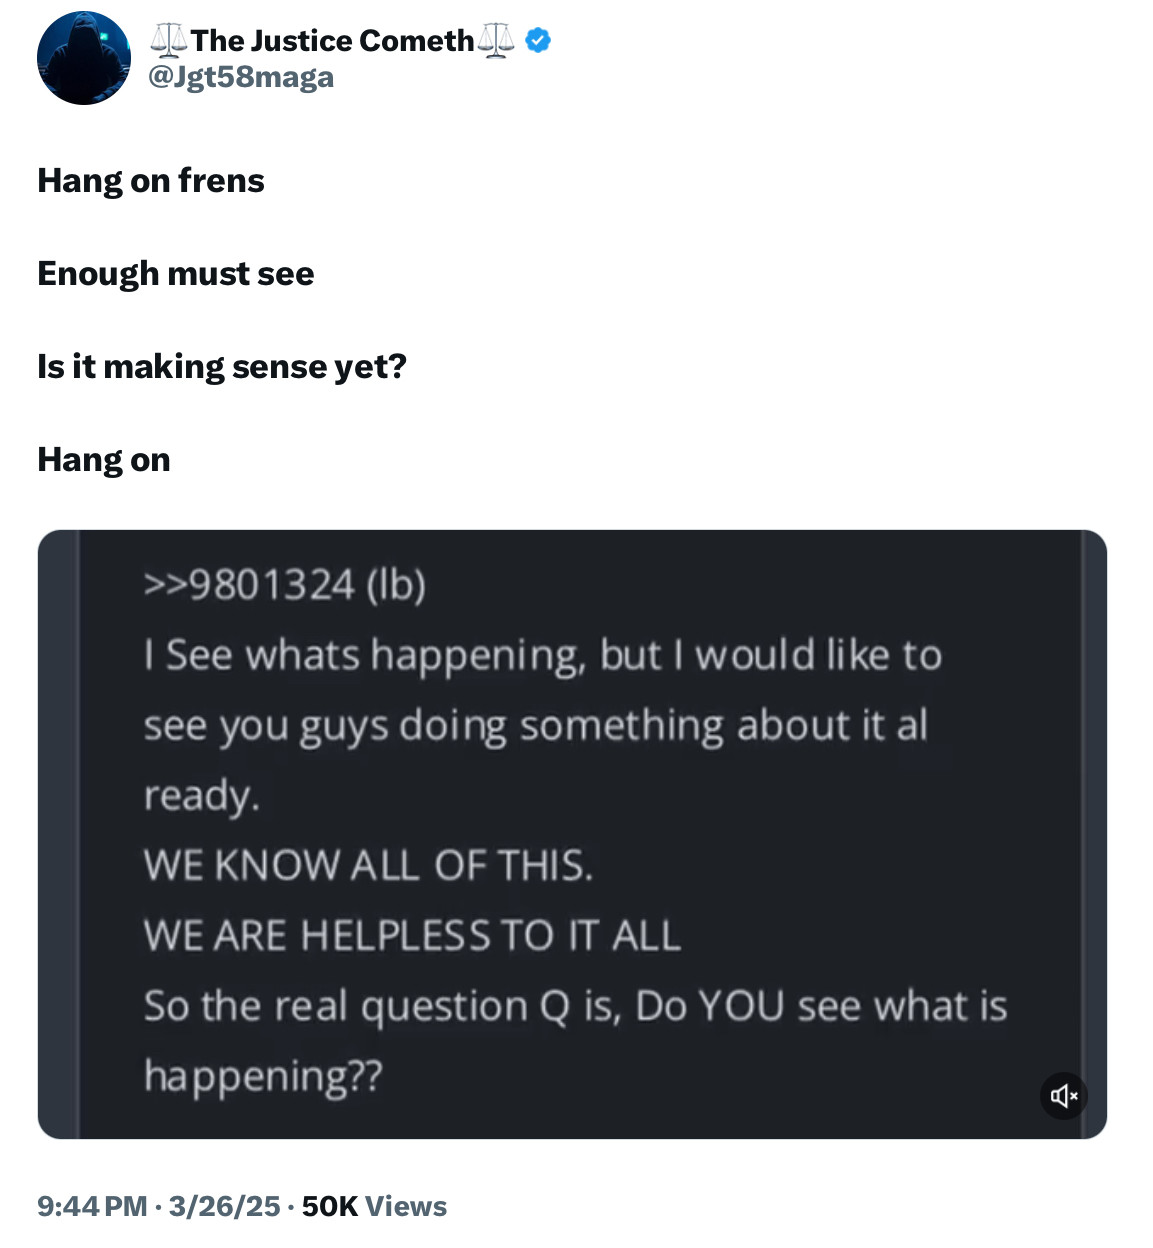Viewport: 1153px width, 1248px height.
Task: Click "WE ARE HELPLESS TO IT ALL" text
Action: pos(412,935)
